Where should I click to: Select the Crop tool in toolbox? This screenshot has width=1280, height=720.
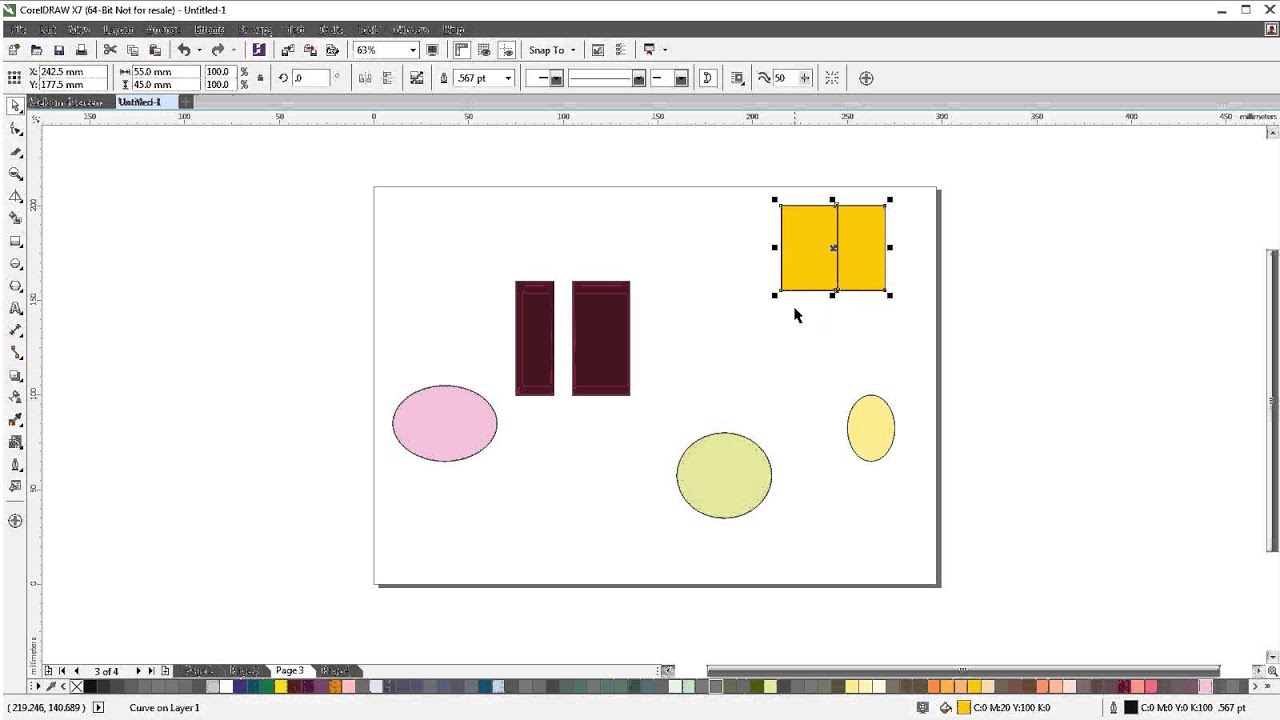click(x=15, y=152)
